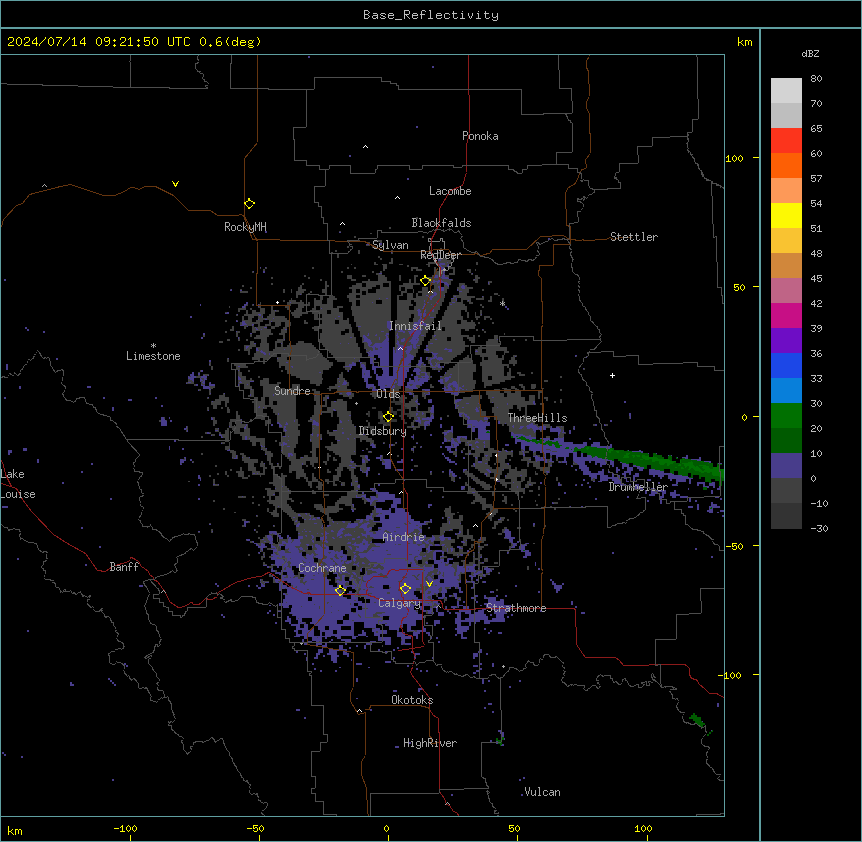Select the yellow diamond marker between Olds and Didsbury
This screenshot has width=862, height=842.
[388, 417]
